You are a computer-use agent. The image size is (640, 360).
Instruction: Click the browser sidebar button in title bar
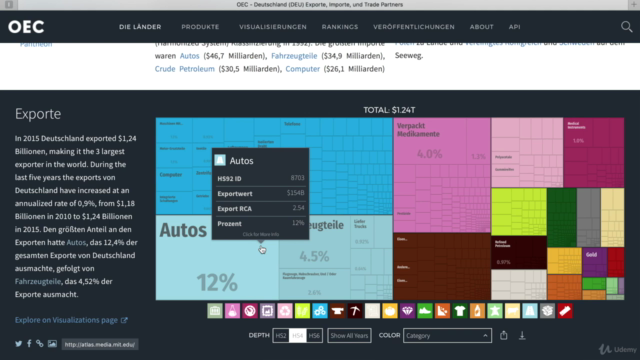[x=9, y=4]
